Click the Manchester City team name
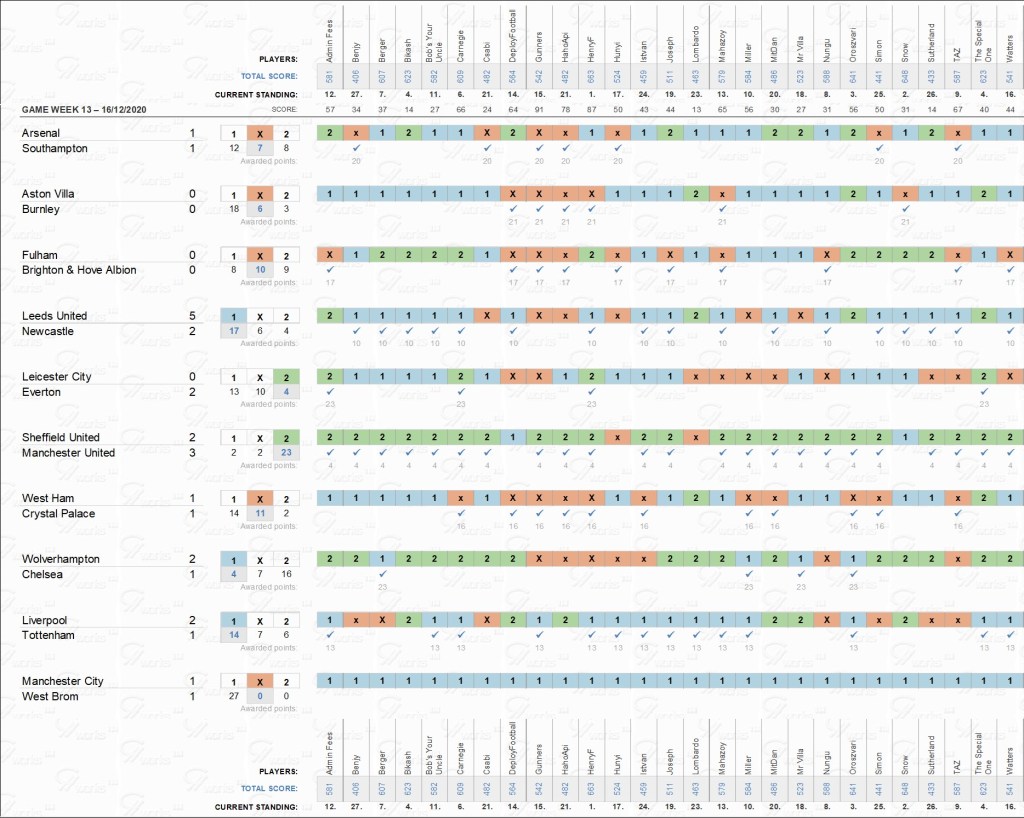Image resolution: width=1024 pixels, height=818 pixels. pos(62,681)
